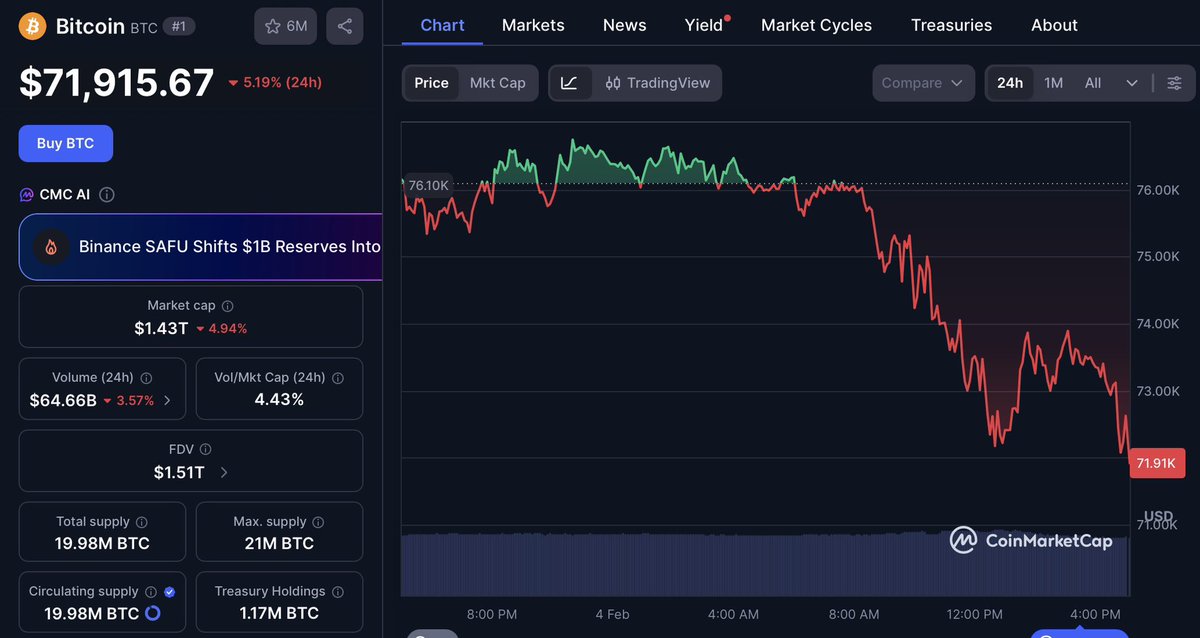
Task: Click the 4.43% Vol/Mkt Cap value
Action: coord(279,400)
